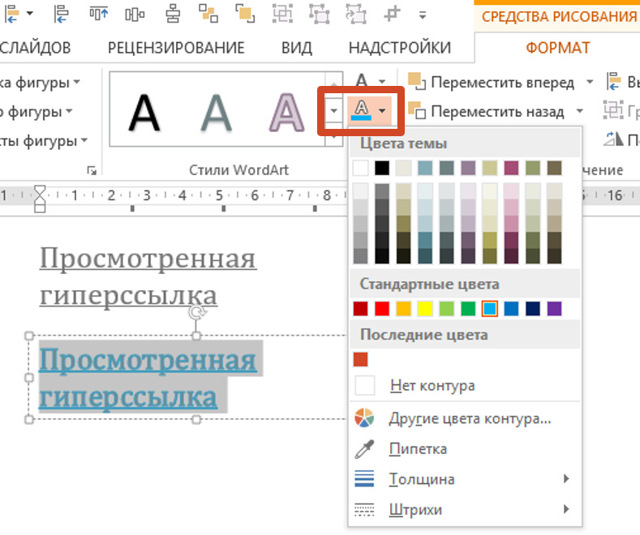Click the Align Top icon in quick toolbar
Viewport: 640px width, 535px height.
coord(99,14)
